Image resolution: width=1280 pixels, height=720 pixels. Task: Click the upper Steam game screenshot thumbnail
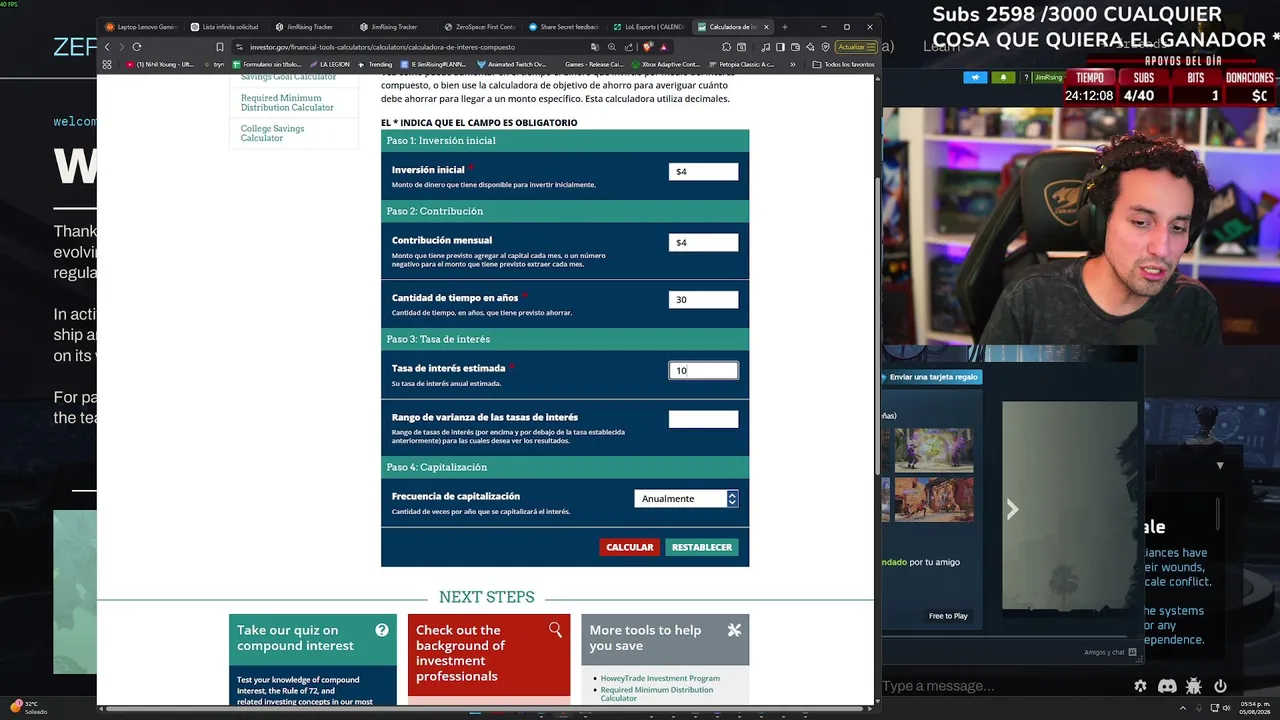click(934, 449)
